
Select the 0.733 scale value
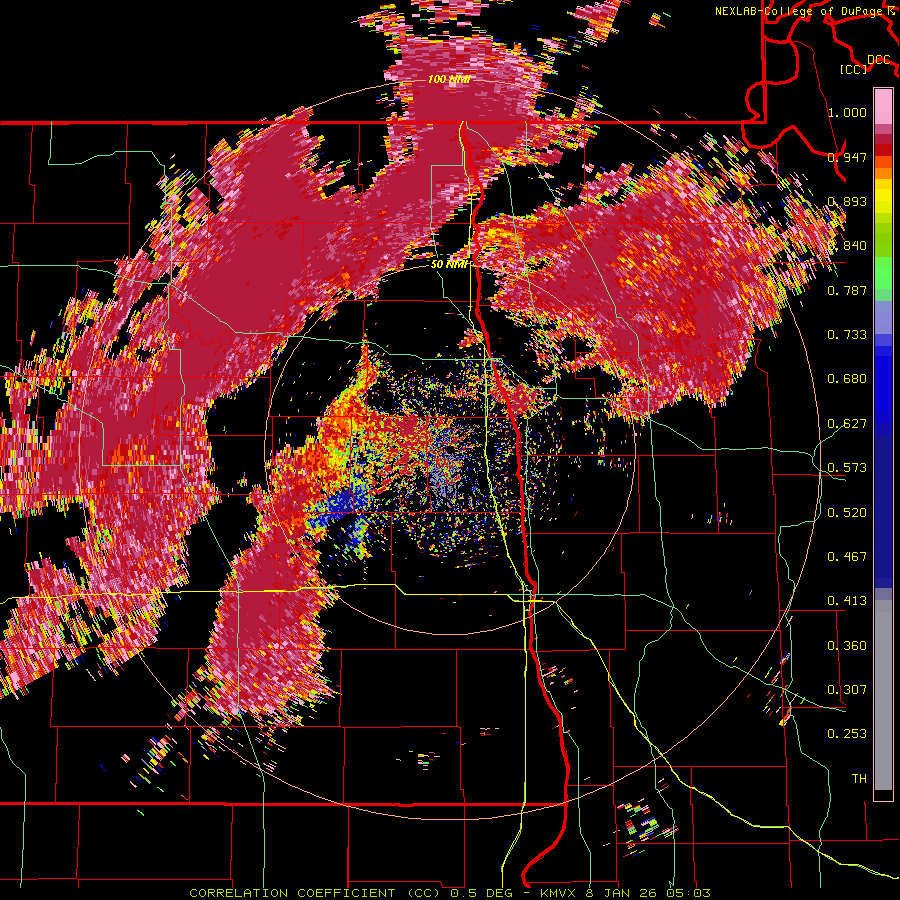[847, 335]
